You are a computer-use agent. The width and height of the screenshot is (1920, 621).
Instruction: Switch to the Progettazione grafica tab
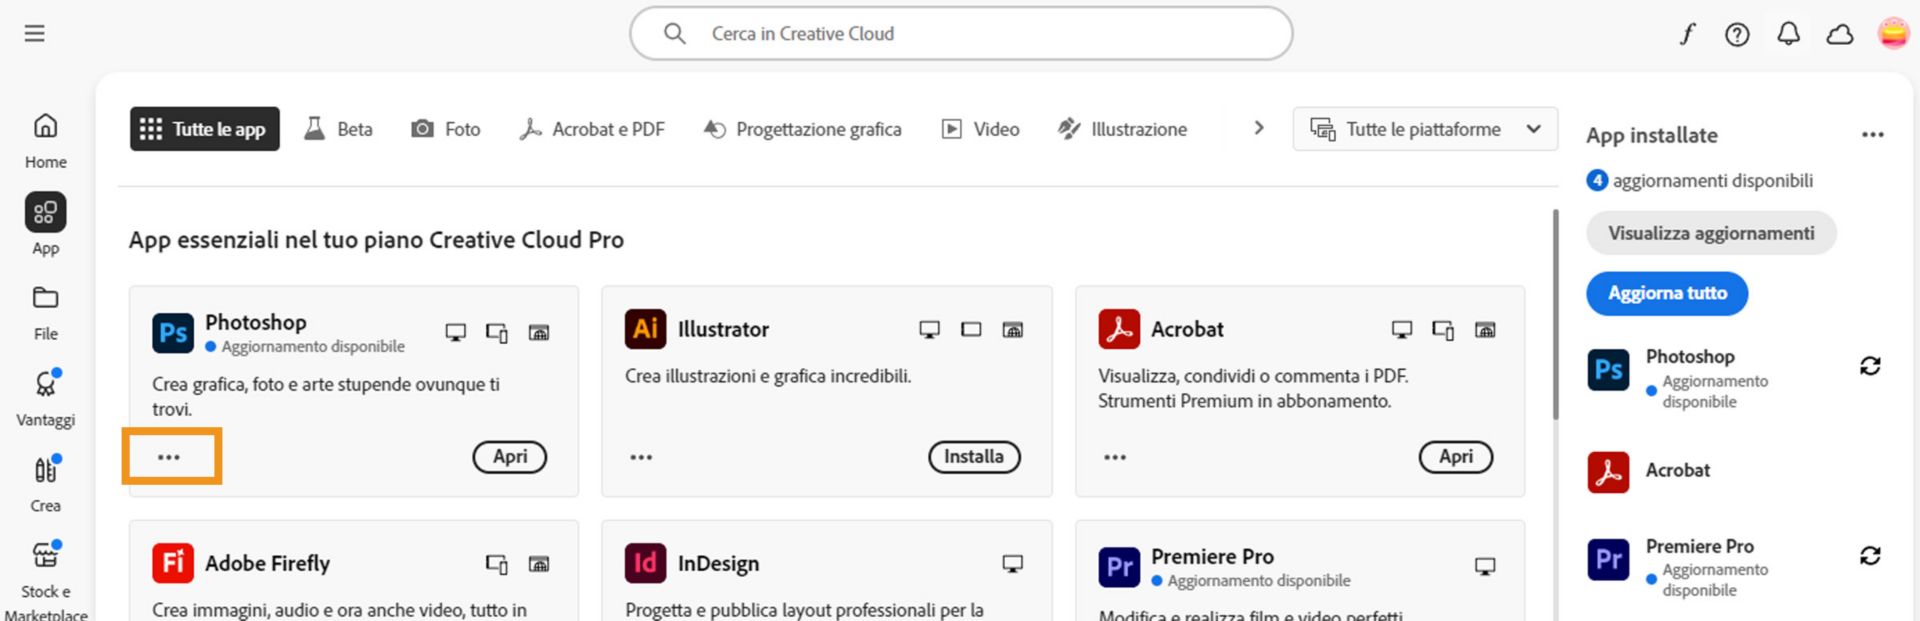(802, 129)
